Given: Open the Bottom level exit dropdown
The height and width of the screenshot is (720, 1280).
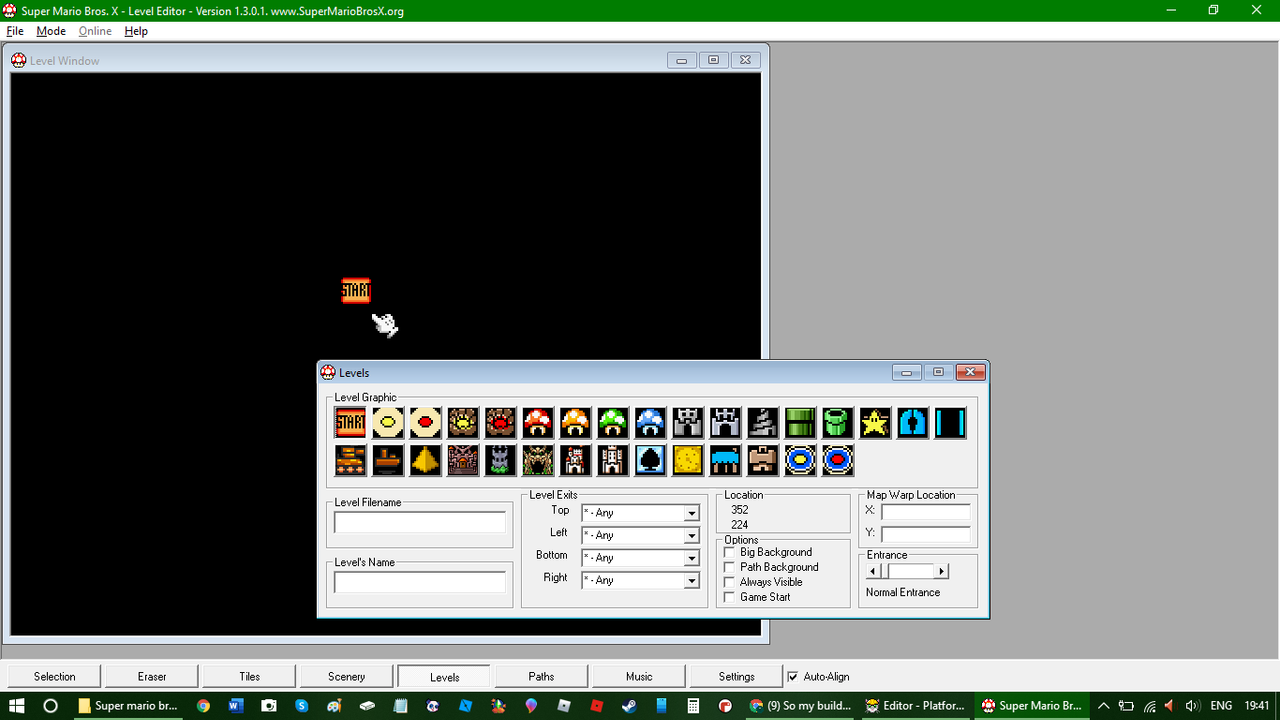Looking at the screenshot, I should 690,557.
